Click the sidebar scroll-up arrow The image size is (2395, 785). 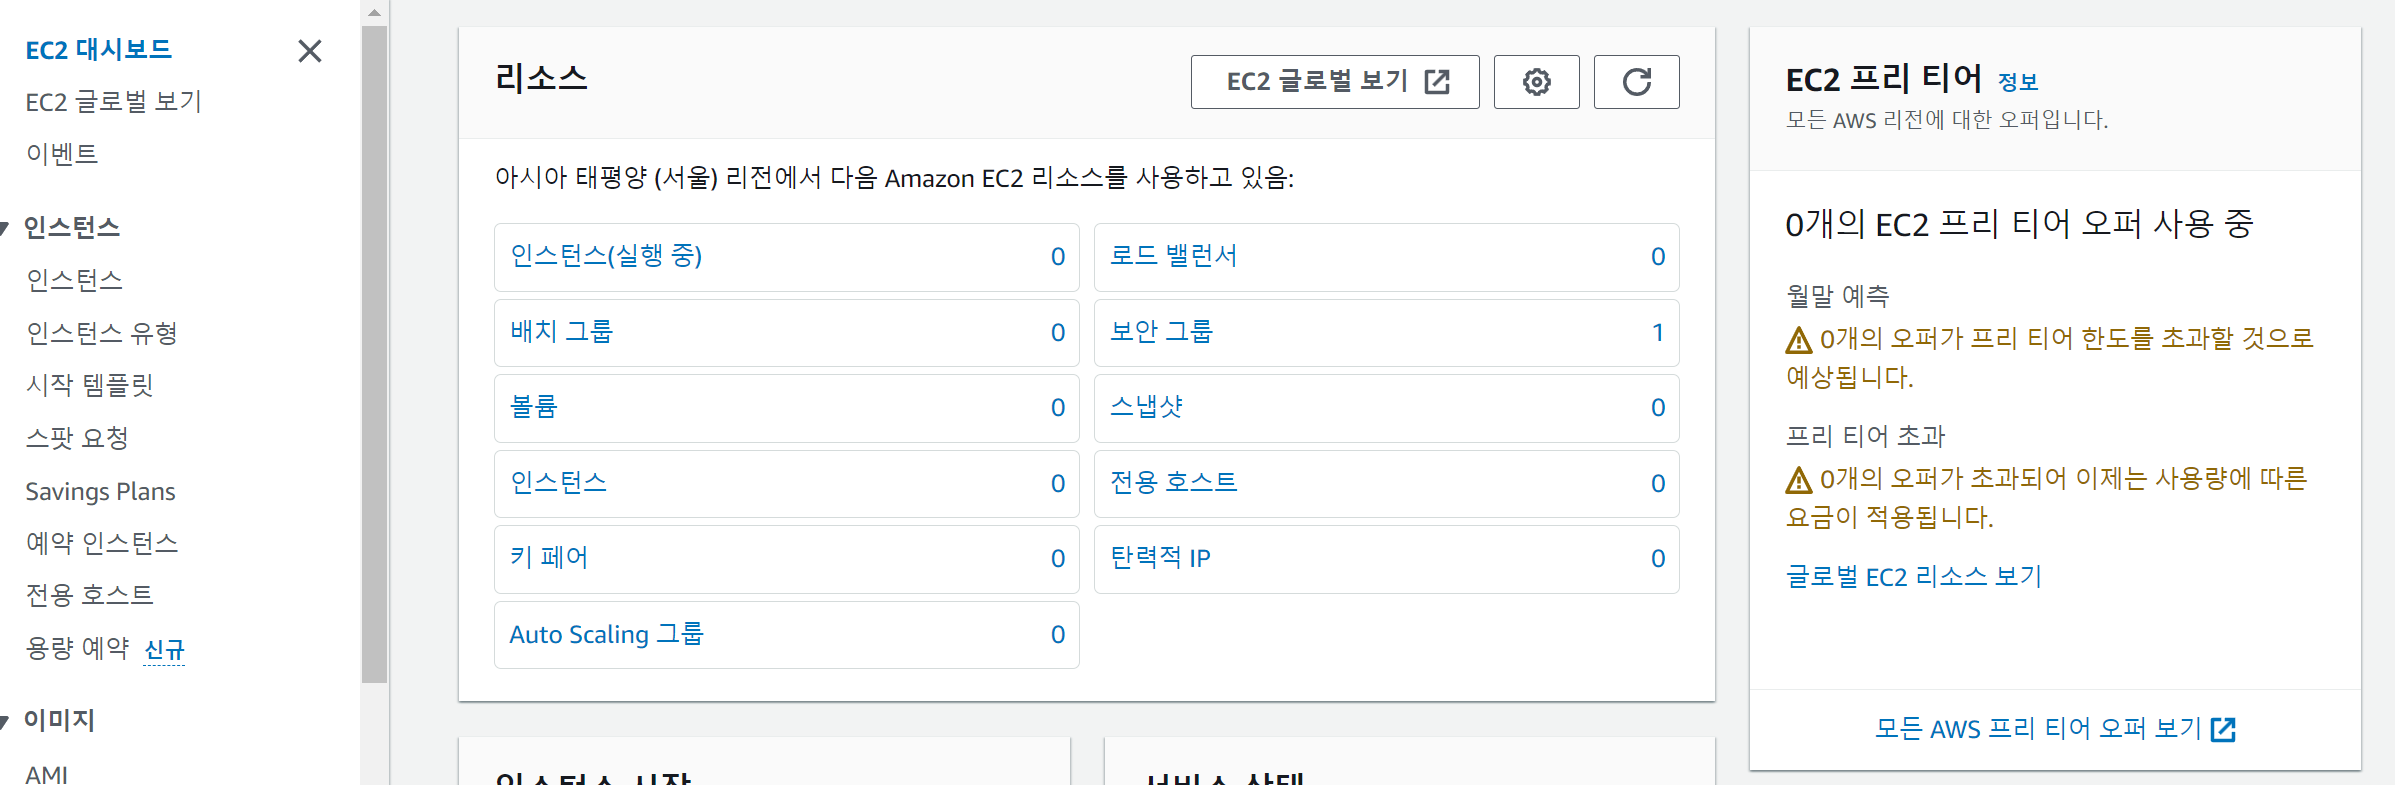click(x=374, y=13)
